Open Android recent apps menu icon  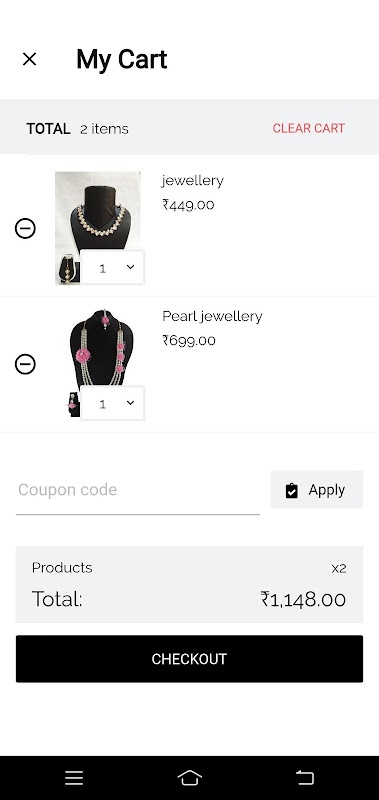coord(74,778)
